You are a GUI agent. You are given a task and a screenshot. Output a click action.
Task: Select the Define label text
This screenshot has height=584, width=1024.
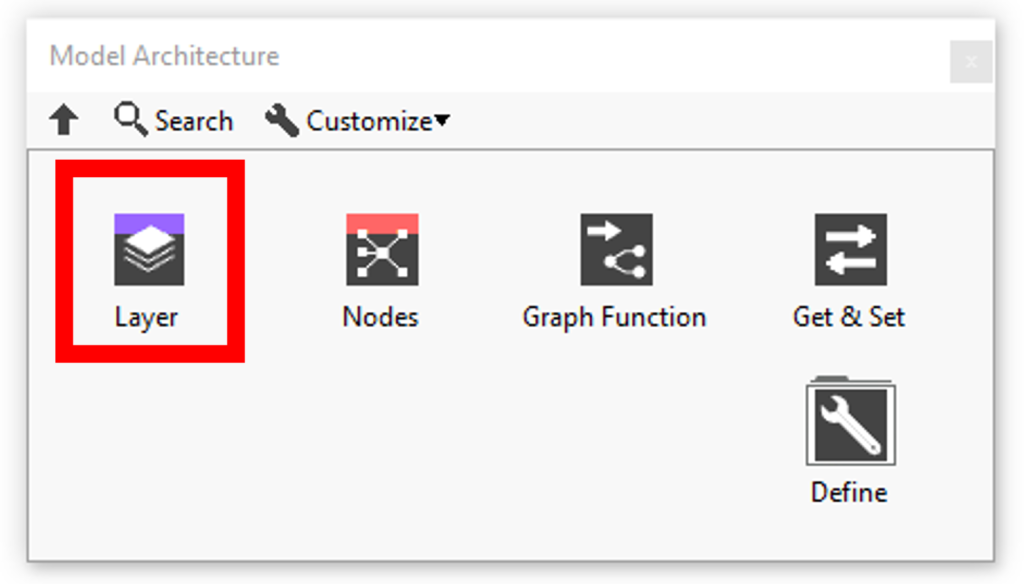point(849,492)
